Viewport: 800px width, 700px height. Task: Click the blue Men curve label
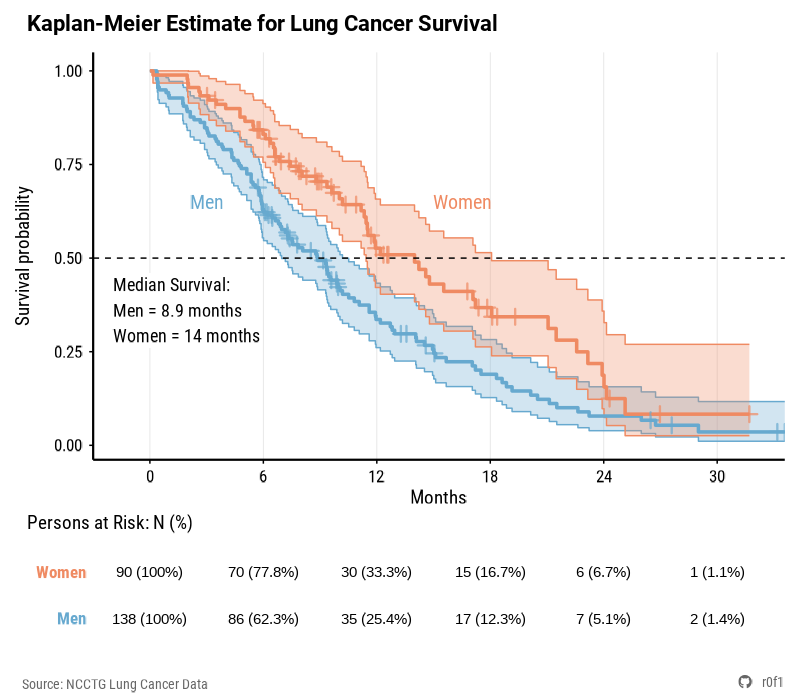pyautogui.click(x=206, y=203)
